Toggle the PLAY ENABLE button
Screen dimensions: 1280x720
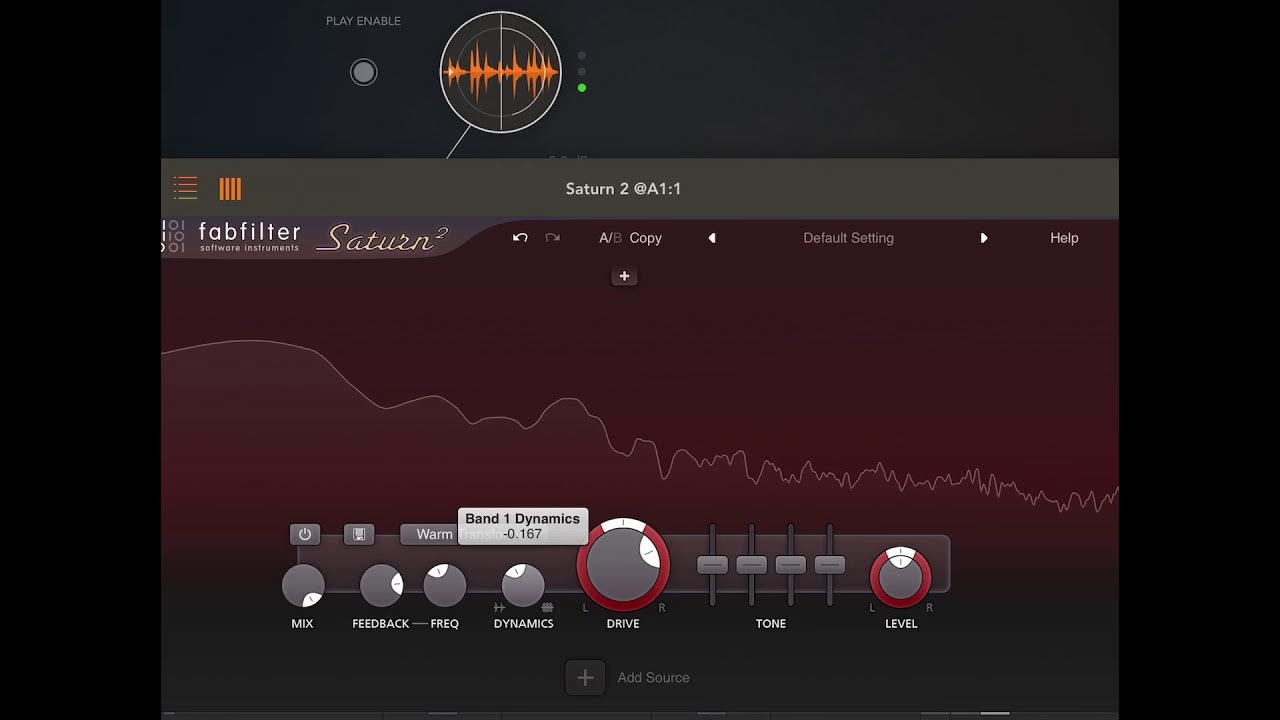(x=364, y=72)
